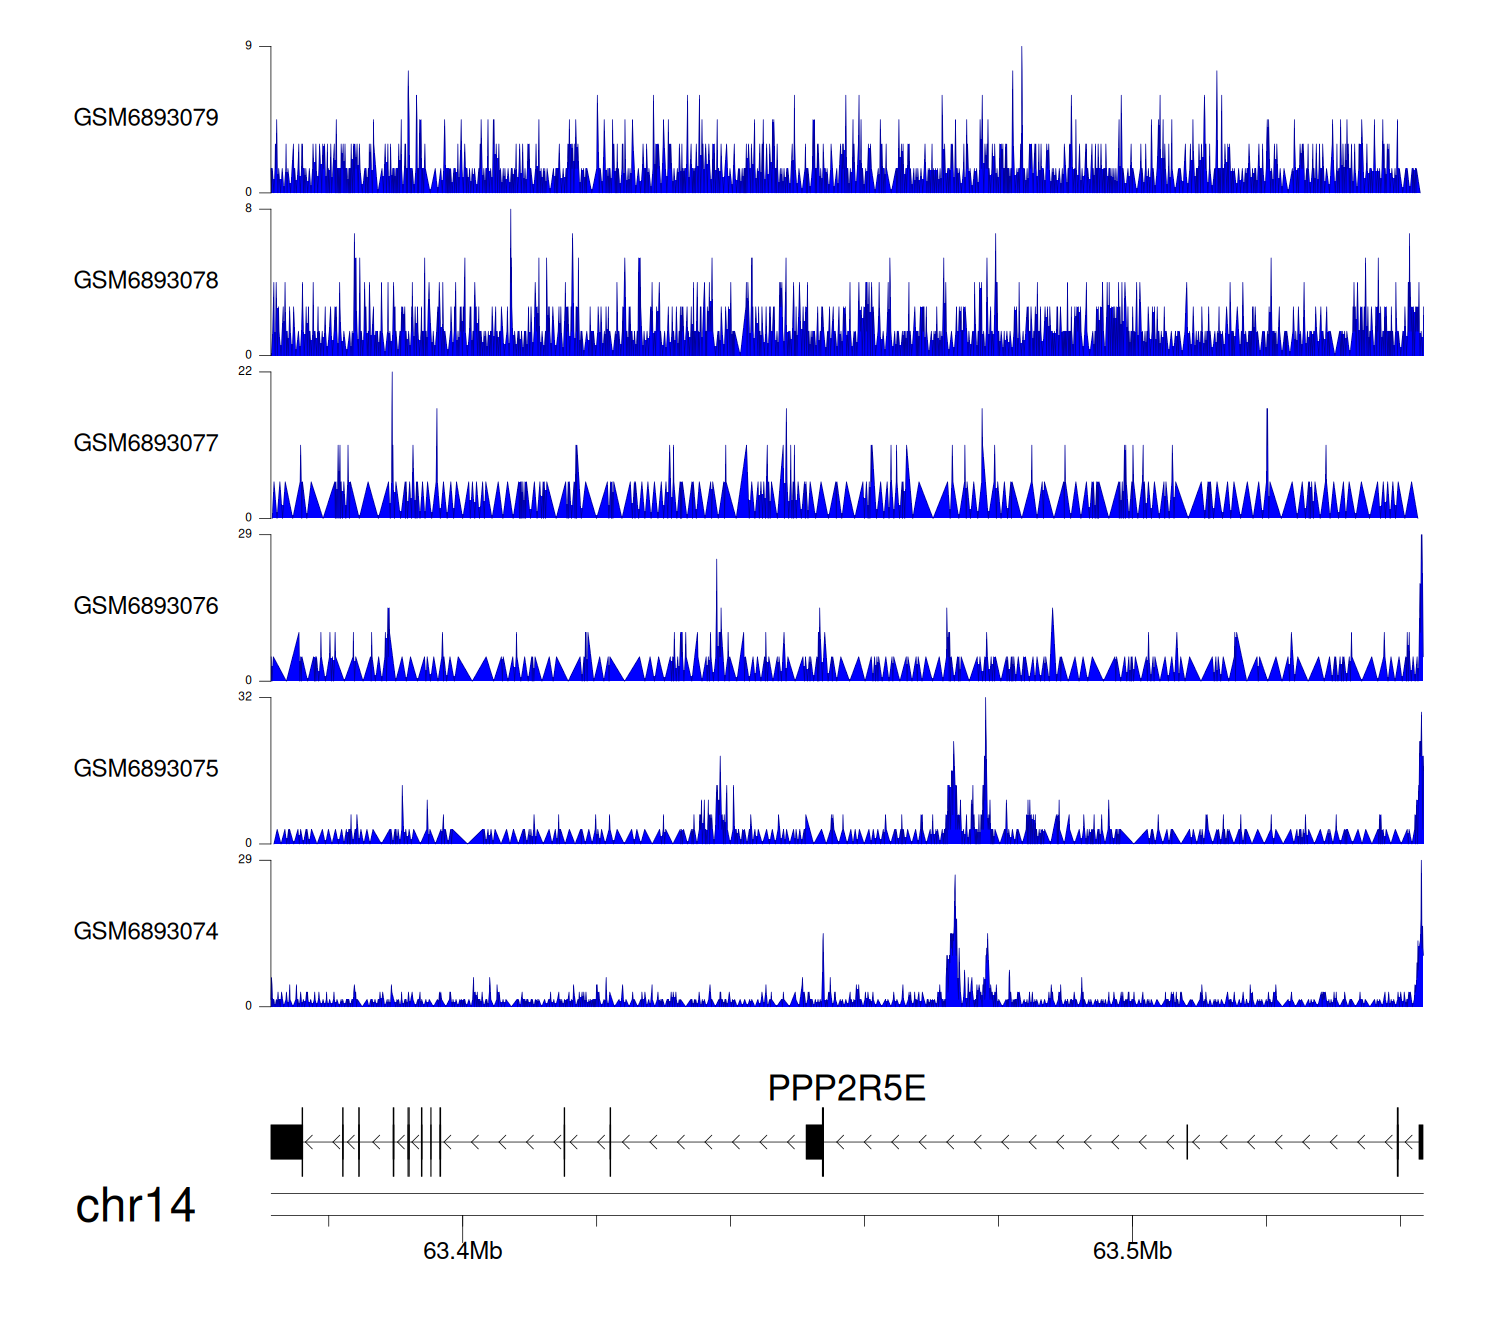1500x1320 pixels.
Task: Click the GSM6893077 track name
Action: [146, 444]
